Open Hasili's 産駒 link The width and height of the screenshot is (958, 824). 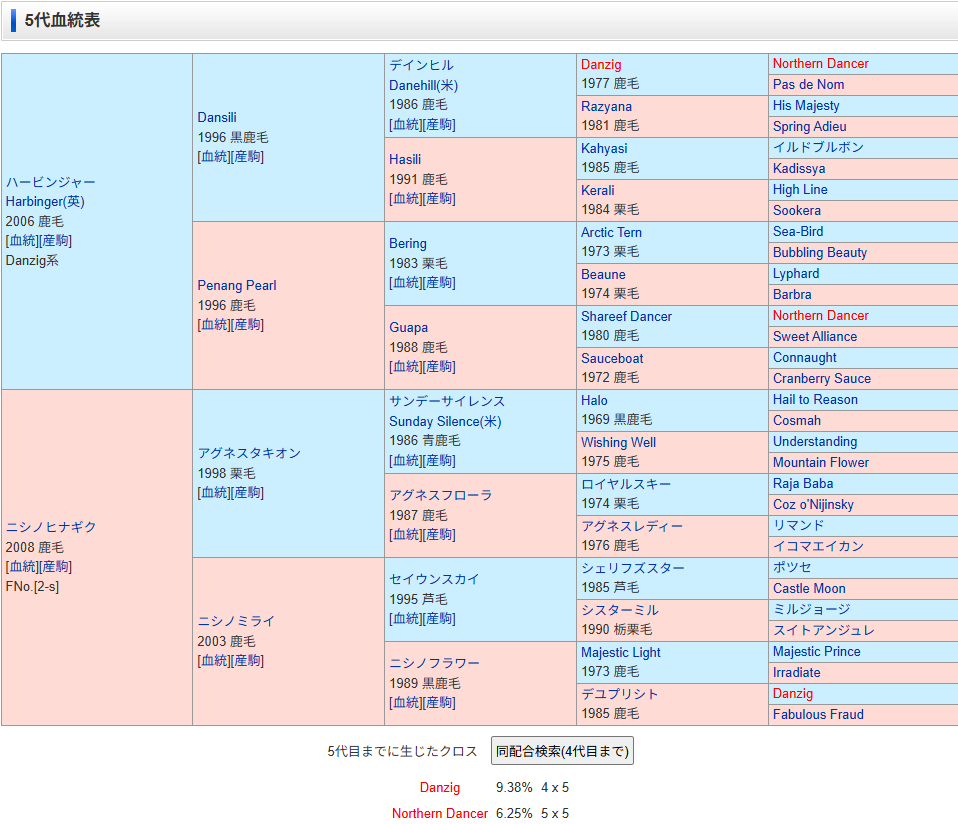(x=440, y=198)
